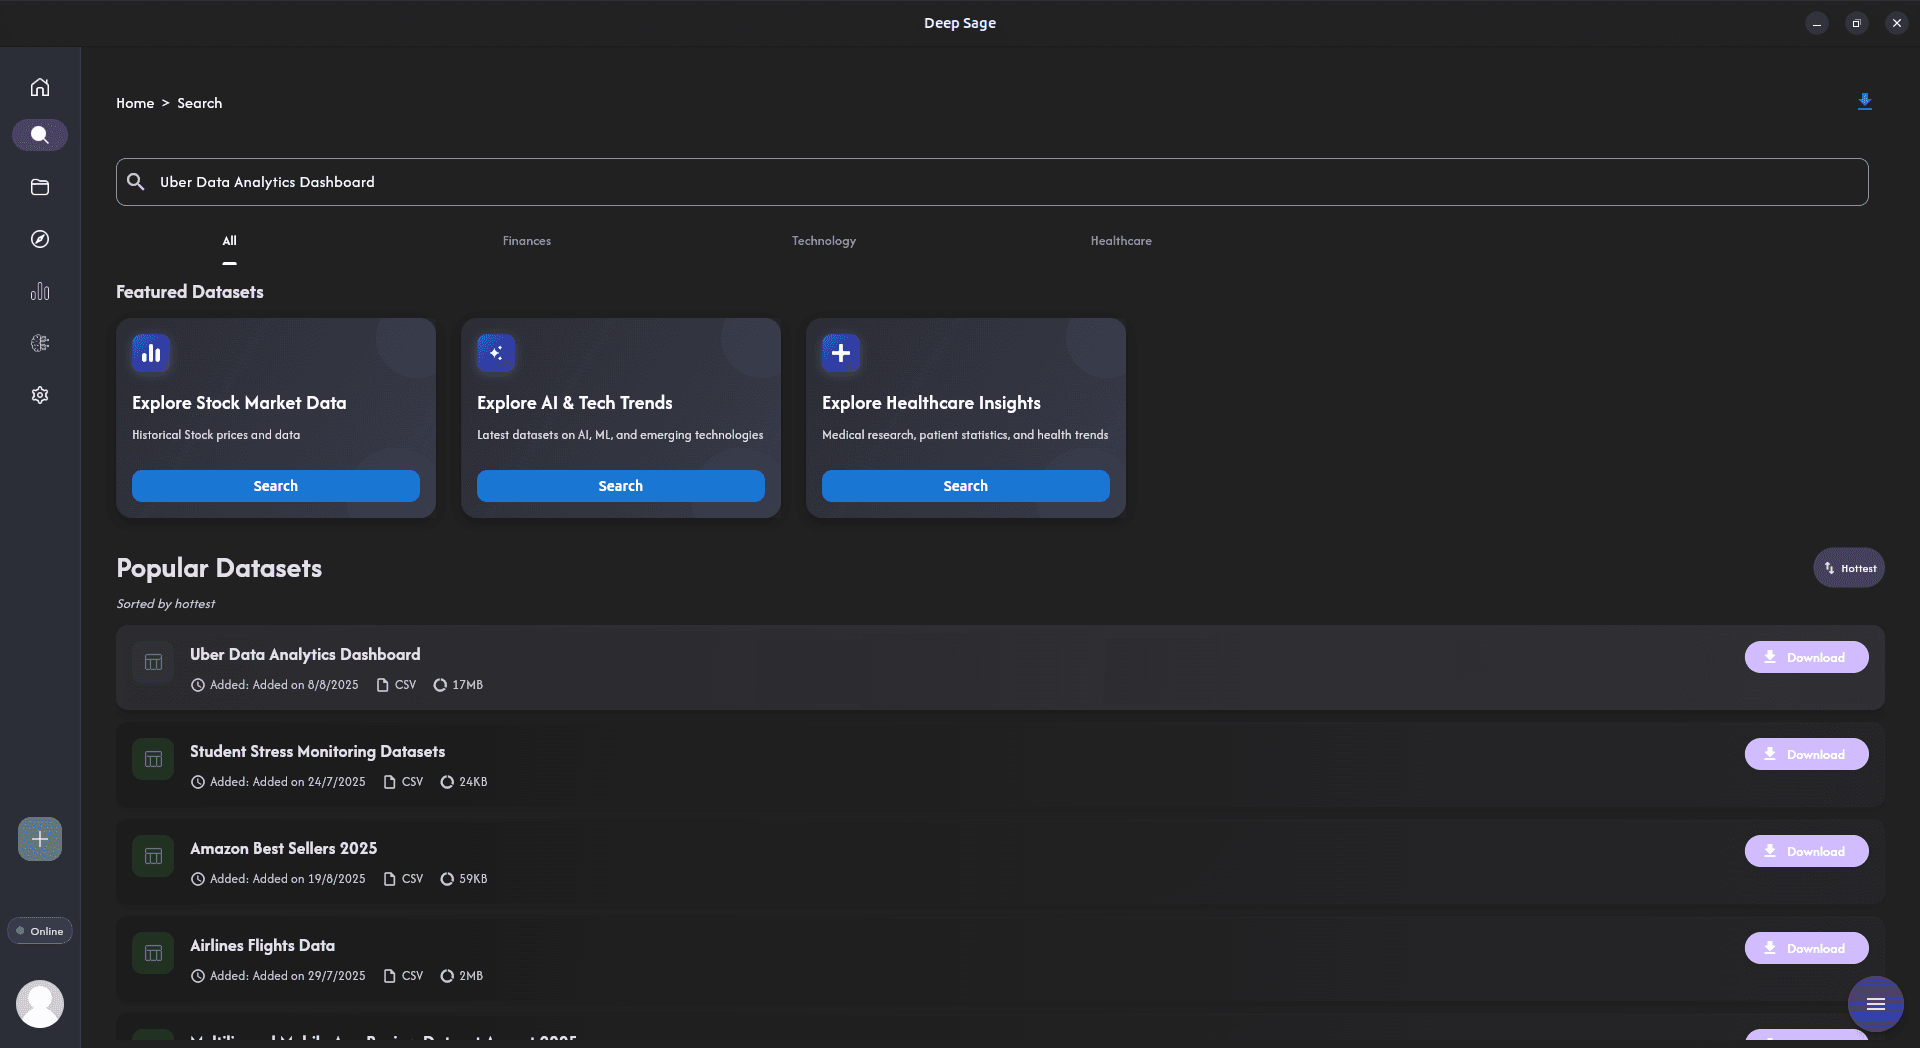Open the bar chart analytics icon
1920x1048 pixels.
40,291
